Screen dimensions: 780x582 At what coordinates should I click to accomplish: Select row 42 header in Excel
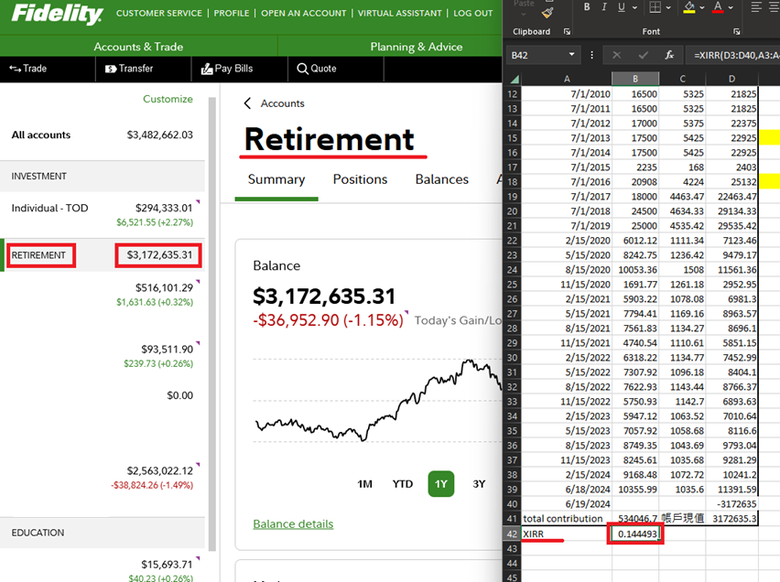coord(513,534)
